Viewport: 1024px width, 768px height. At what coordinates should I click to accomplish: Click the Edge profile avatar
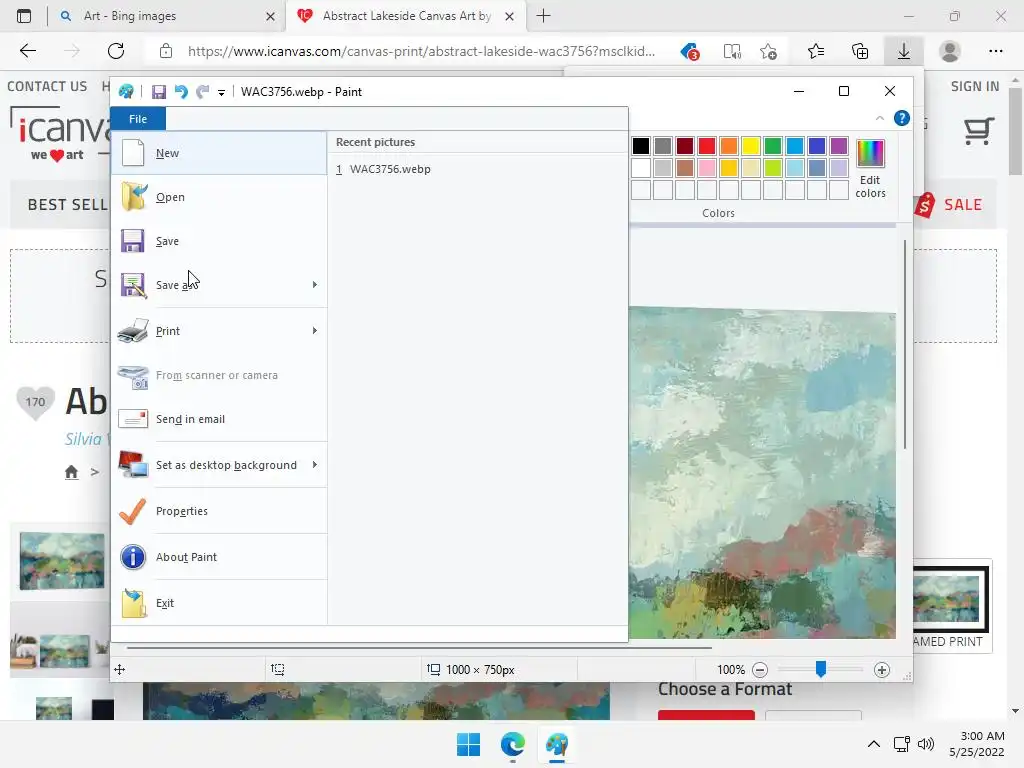pyautogui.click(x=950, y=51)
